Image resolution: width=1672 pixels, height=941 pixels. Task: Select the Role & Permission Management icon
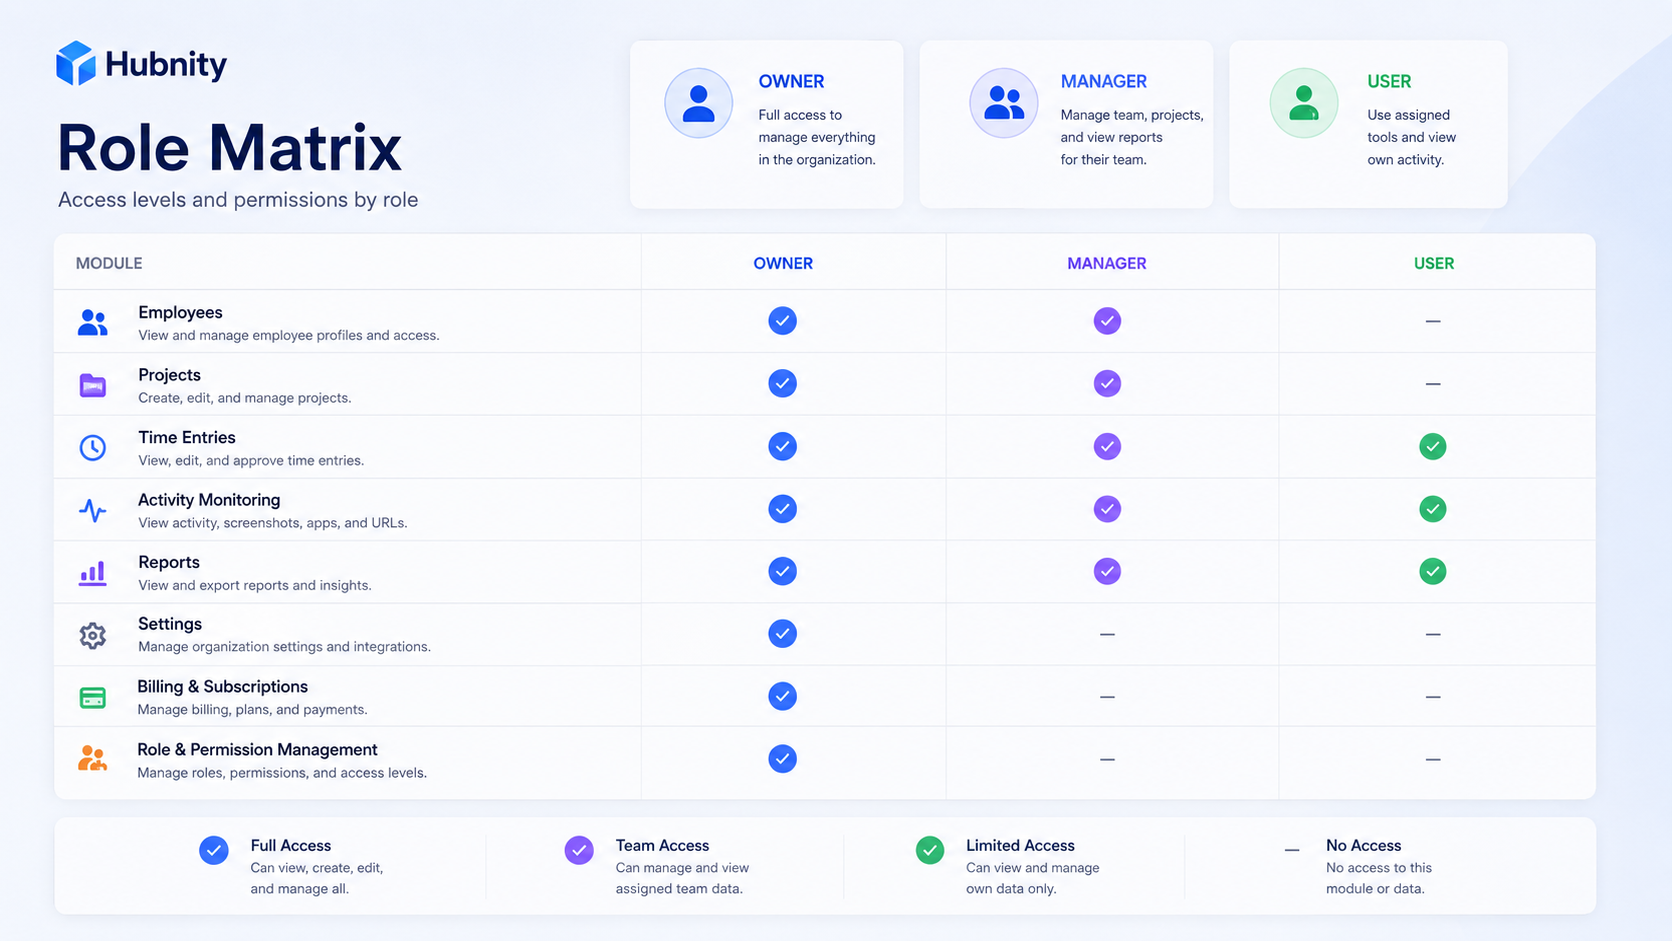tap(93, 759)
